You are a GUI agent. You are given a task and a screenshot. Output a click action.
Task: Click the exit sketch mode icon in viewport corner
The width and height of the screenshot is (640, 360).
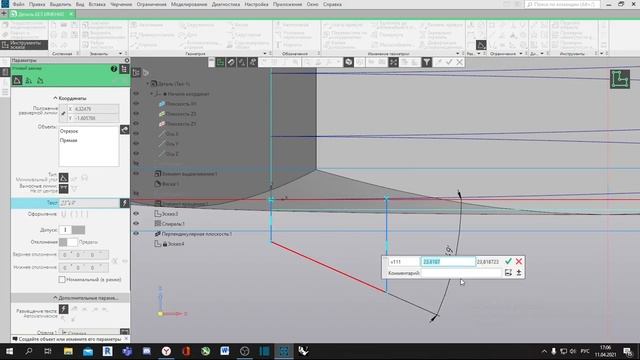[x=620, y=79]
